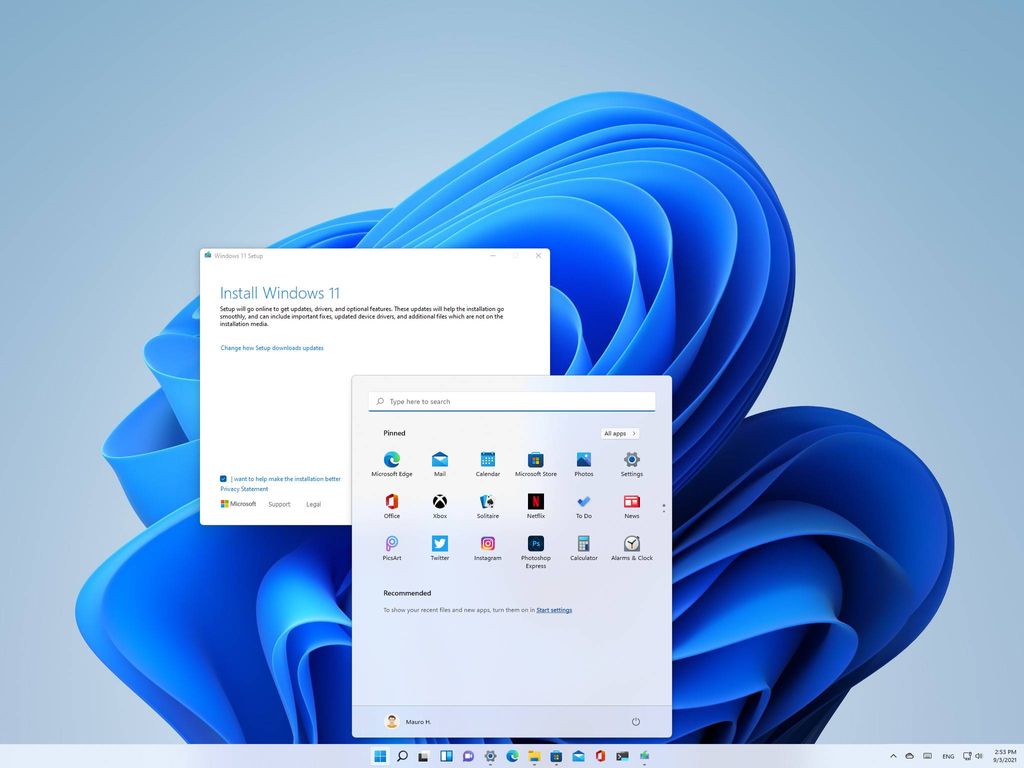Viewport: 1024px width, 768px height.
Task: Open Task View from the taskbar
Action: coord(445,756)
